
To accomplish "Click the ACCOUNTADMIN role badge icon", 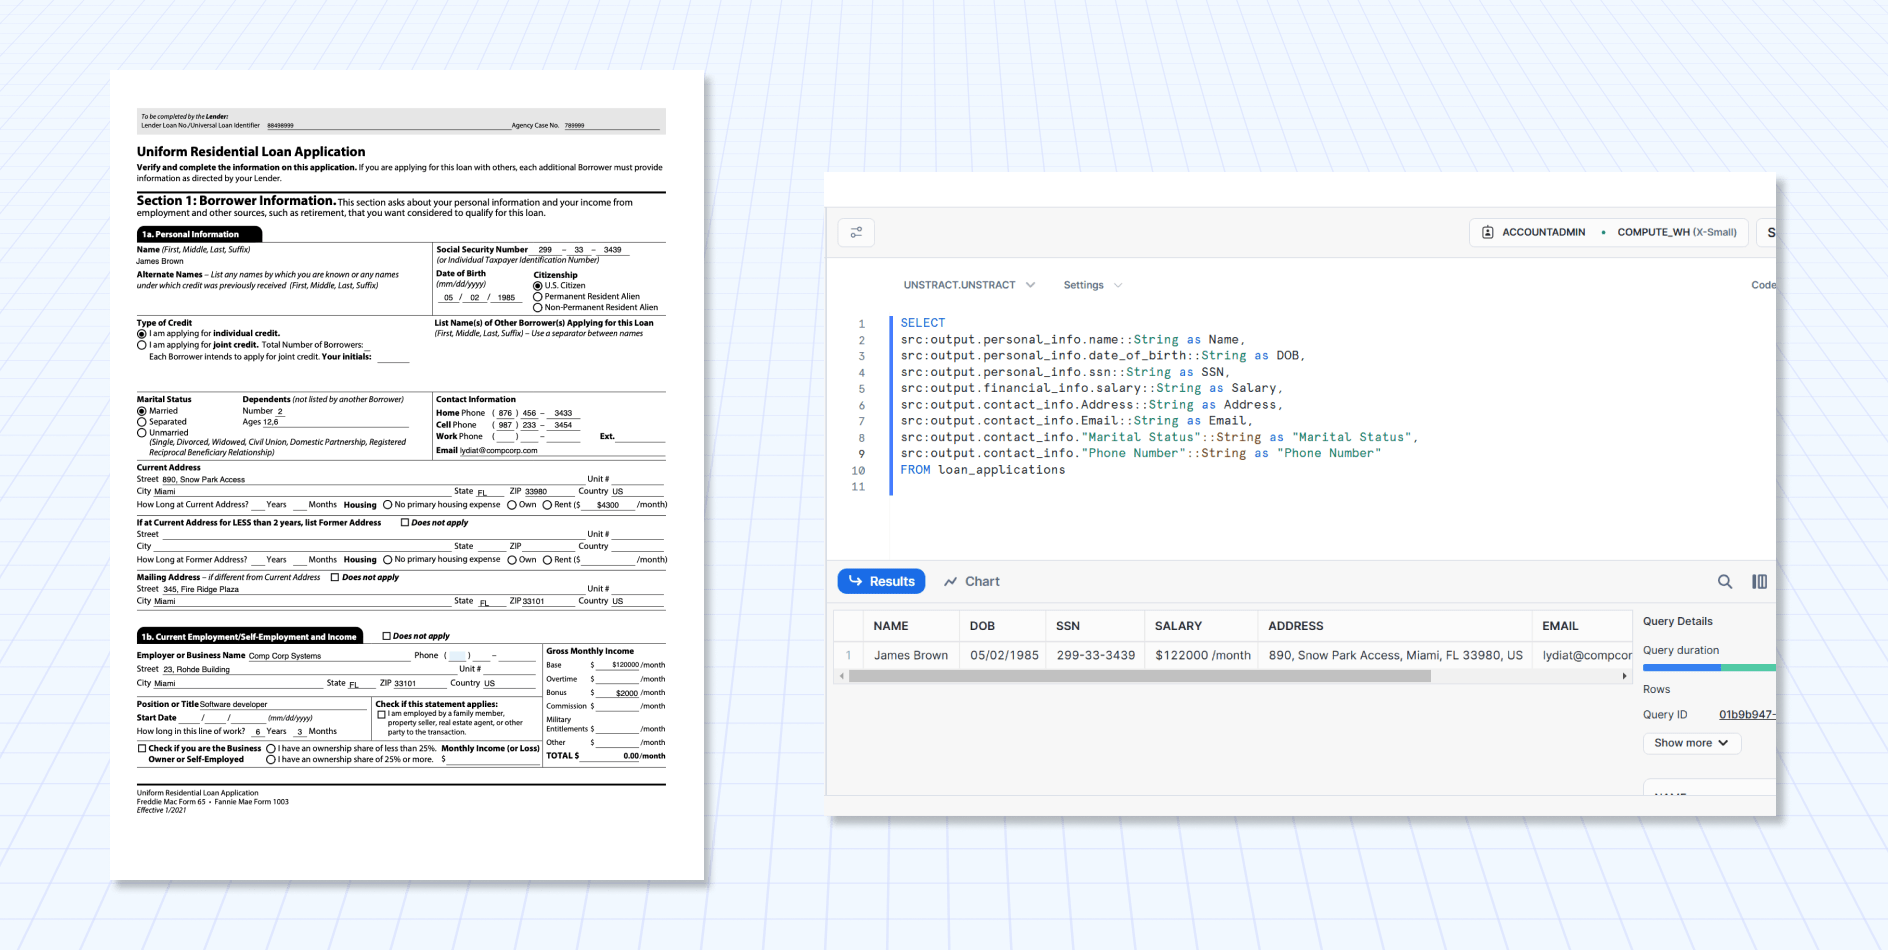I will coord(1488,232).
